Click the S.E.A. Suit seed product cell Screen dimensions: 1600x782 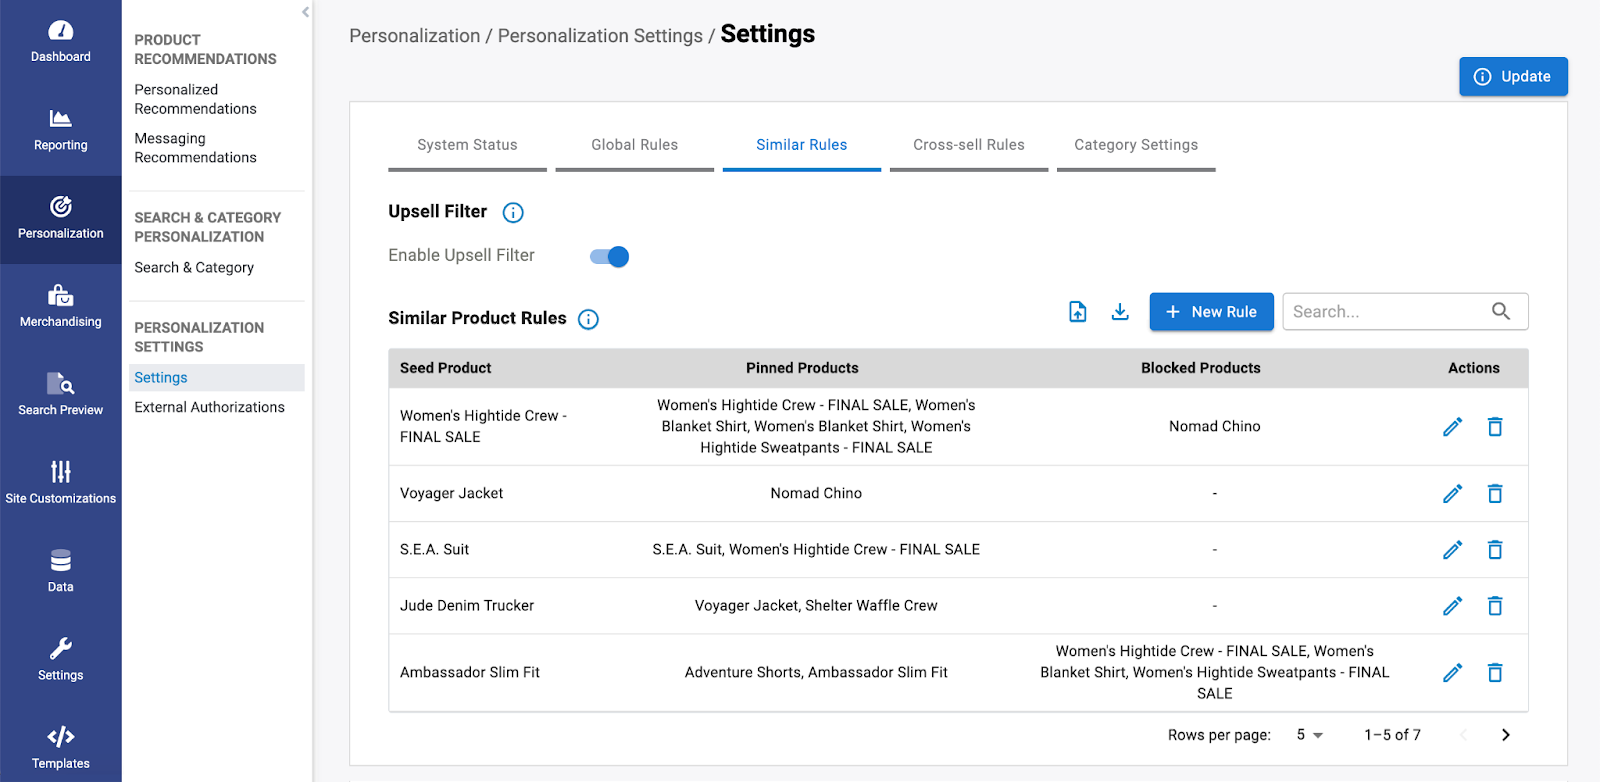[x=434, y=550]
